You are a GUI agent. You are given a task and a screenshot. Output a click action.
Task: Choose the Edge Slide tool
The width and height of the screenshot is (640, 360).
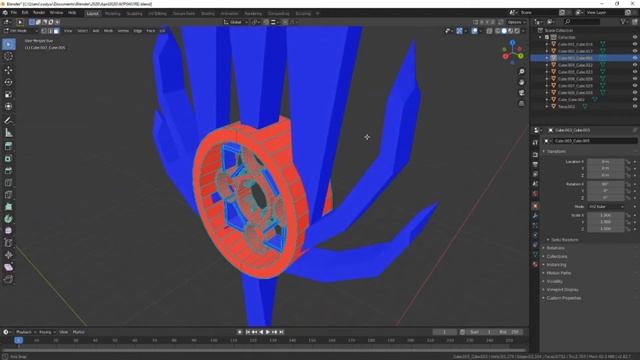[9, 243]
